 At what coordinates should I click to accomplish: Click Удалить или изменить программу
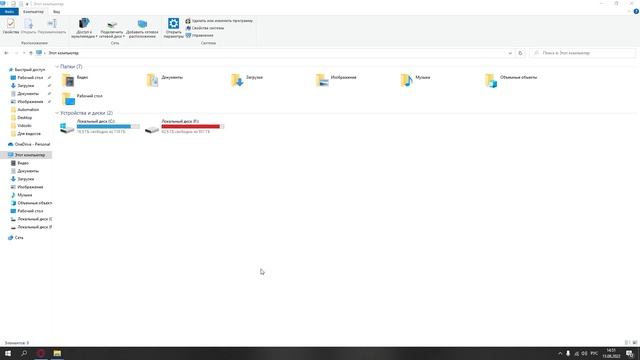pyautogui.click(x=219, y=21)
